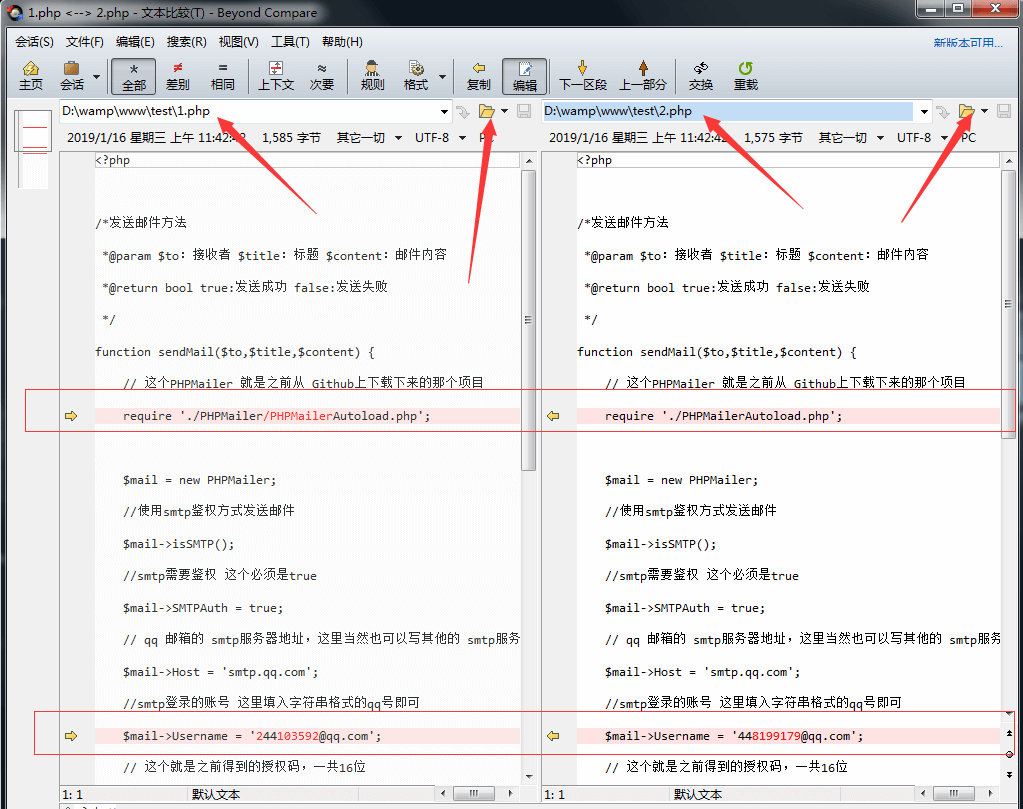Open the 格式 (Format) dropdown arrow

coord(441,75)
